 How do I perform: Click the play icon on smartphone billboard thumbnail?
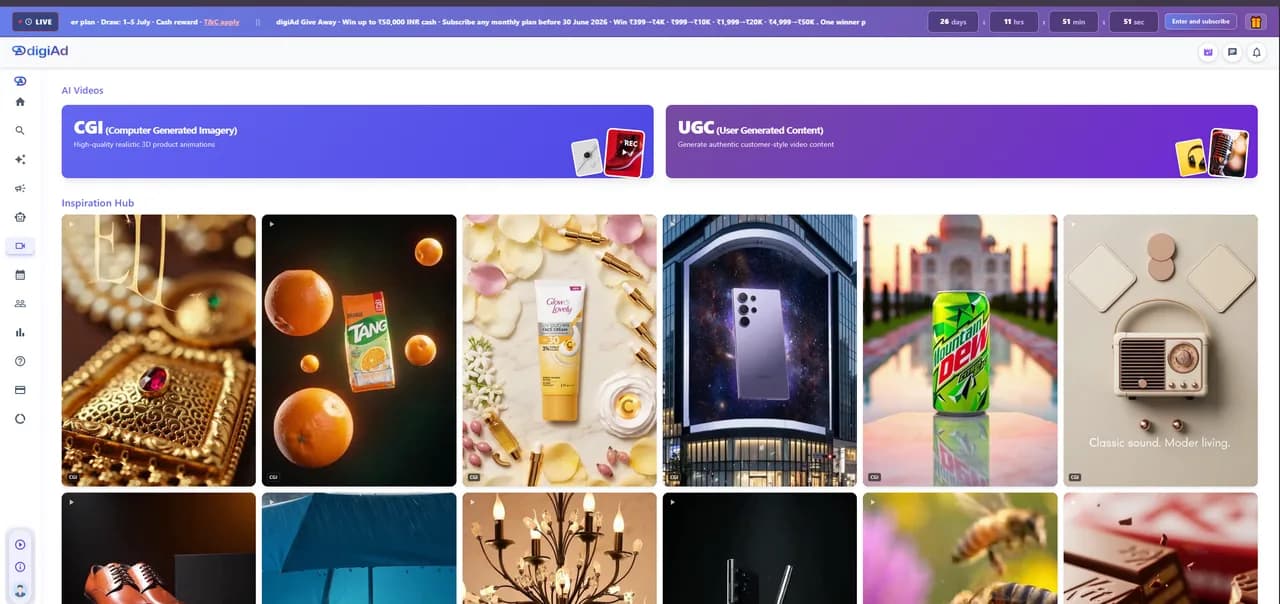(x=672, y=224)
